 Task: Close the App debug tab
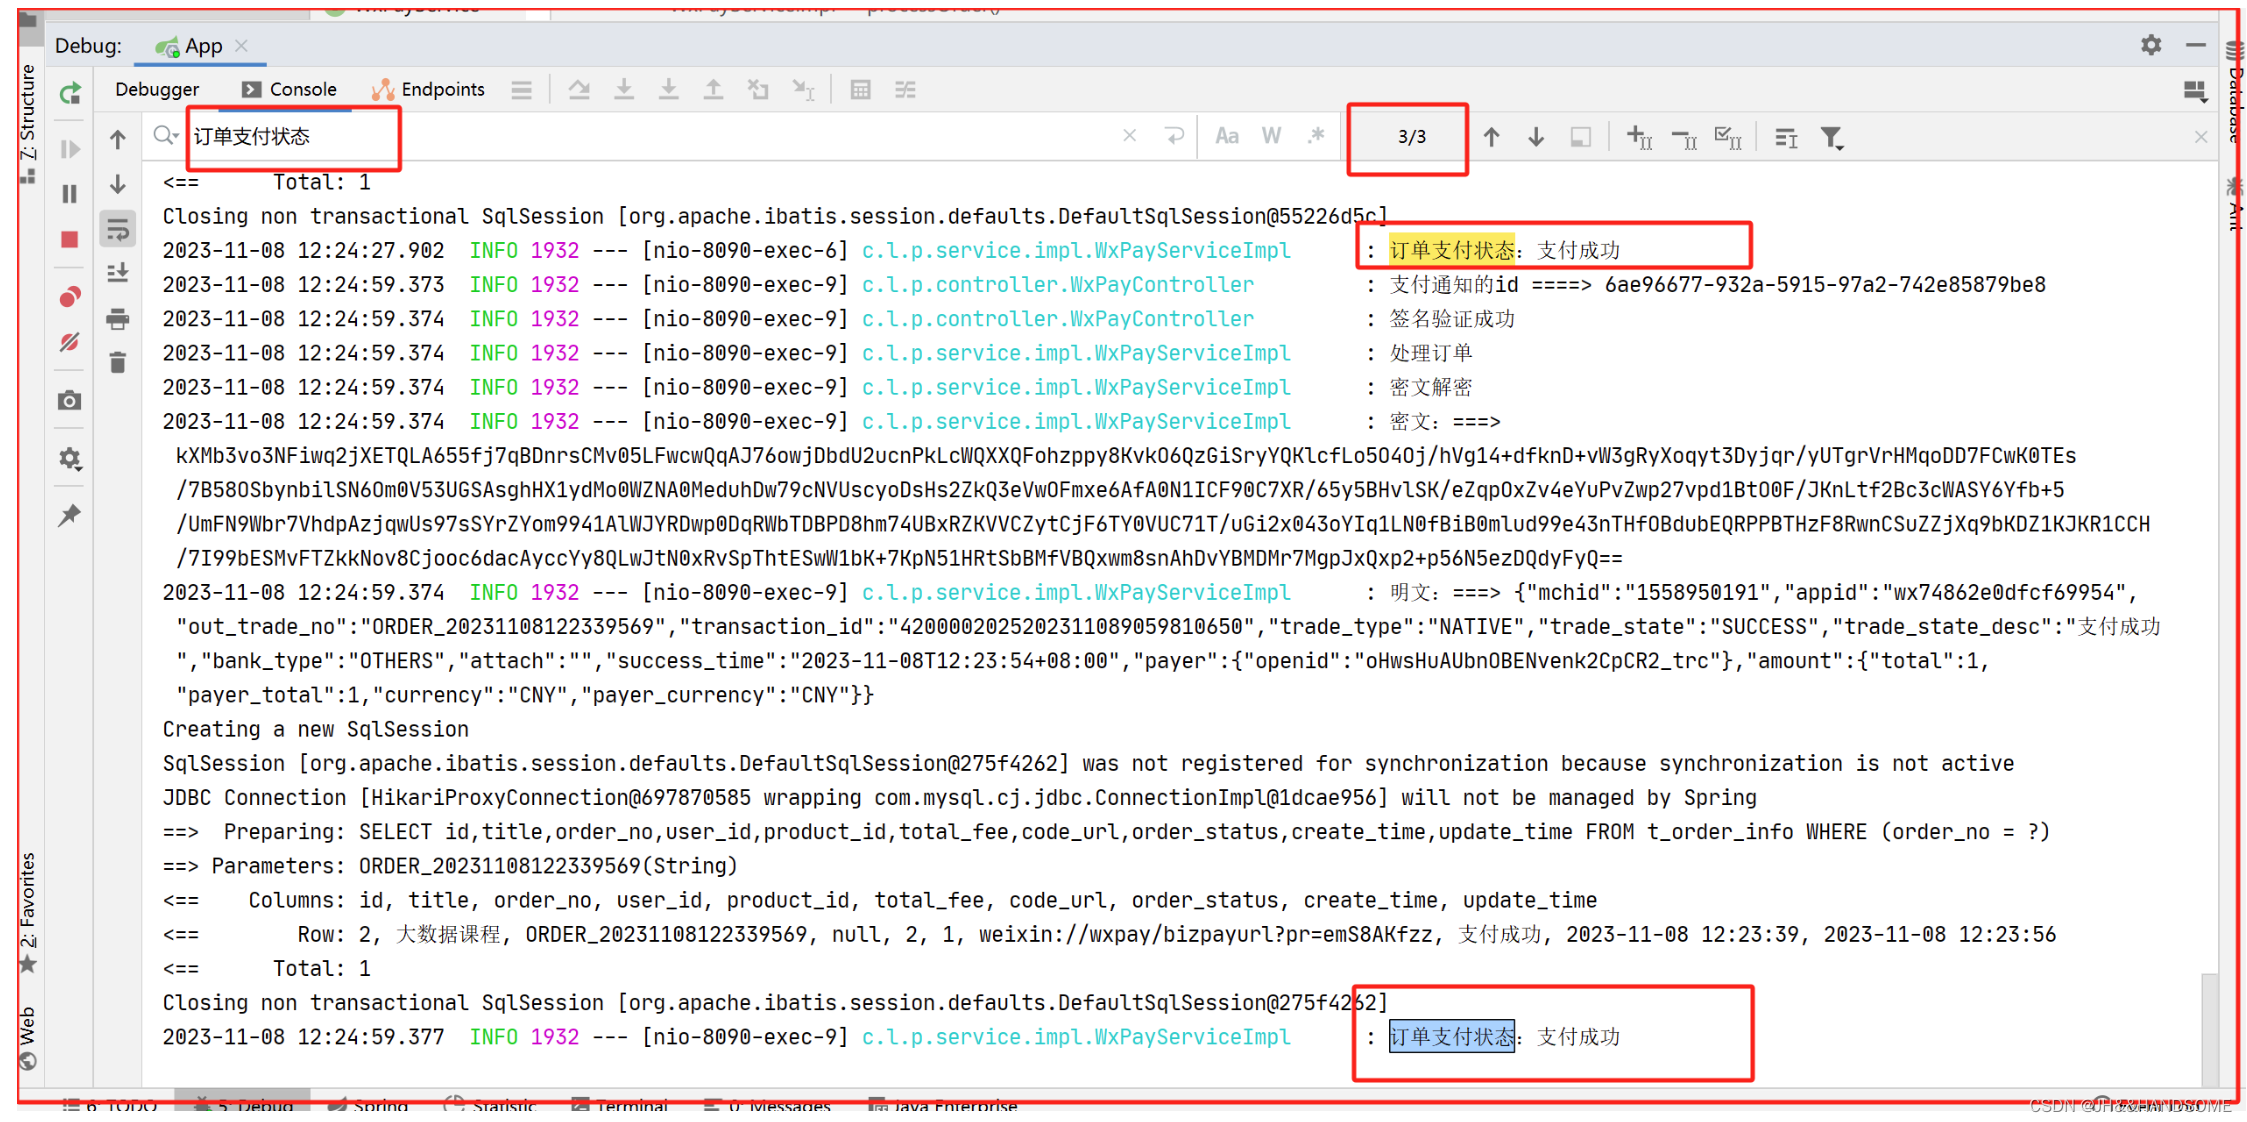pyautogui.click(x=241, y=46)
